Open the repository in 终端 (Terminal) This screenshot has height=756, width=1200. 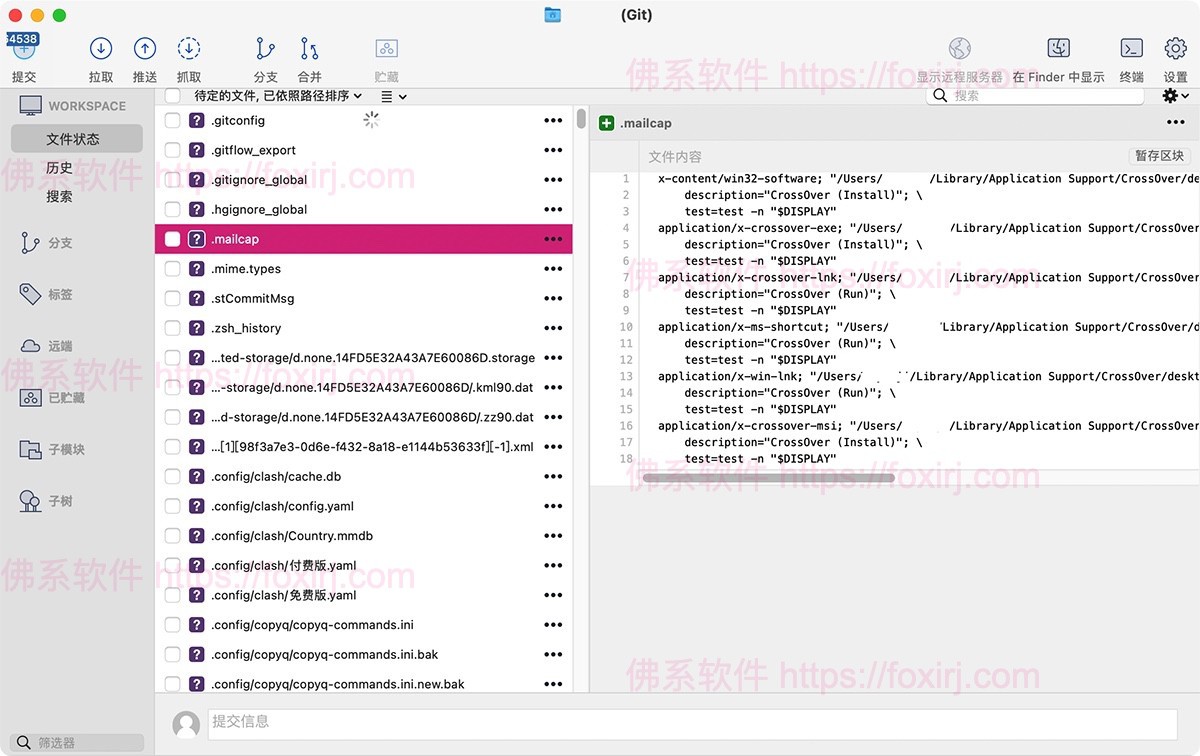[1131, 47]
